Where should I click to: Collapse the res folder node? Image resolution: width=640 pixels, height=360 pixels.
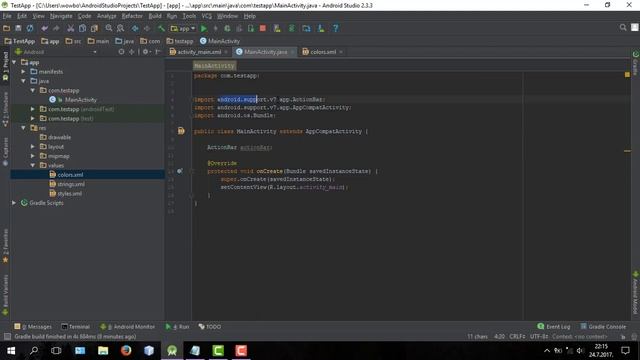tap(24, 128)
